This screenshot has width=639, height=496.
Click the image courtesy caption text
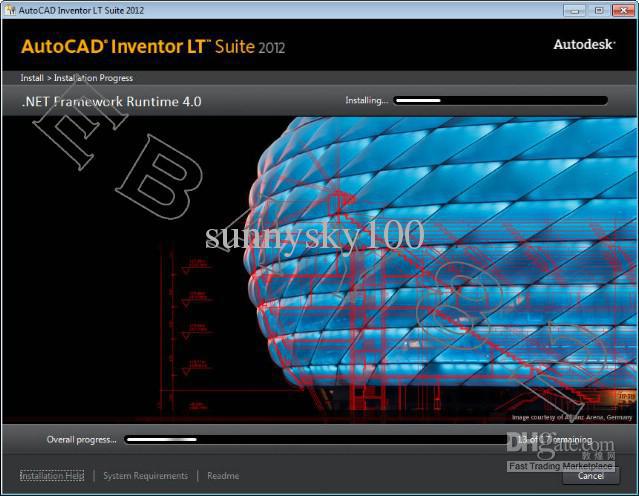(572, 417)
